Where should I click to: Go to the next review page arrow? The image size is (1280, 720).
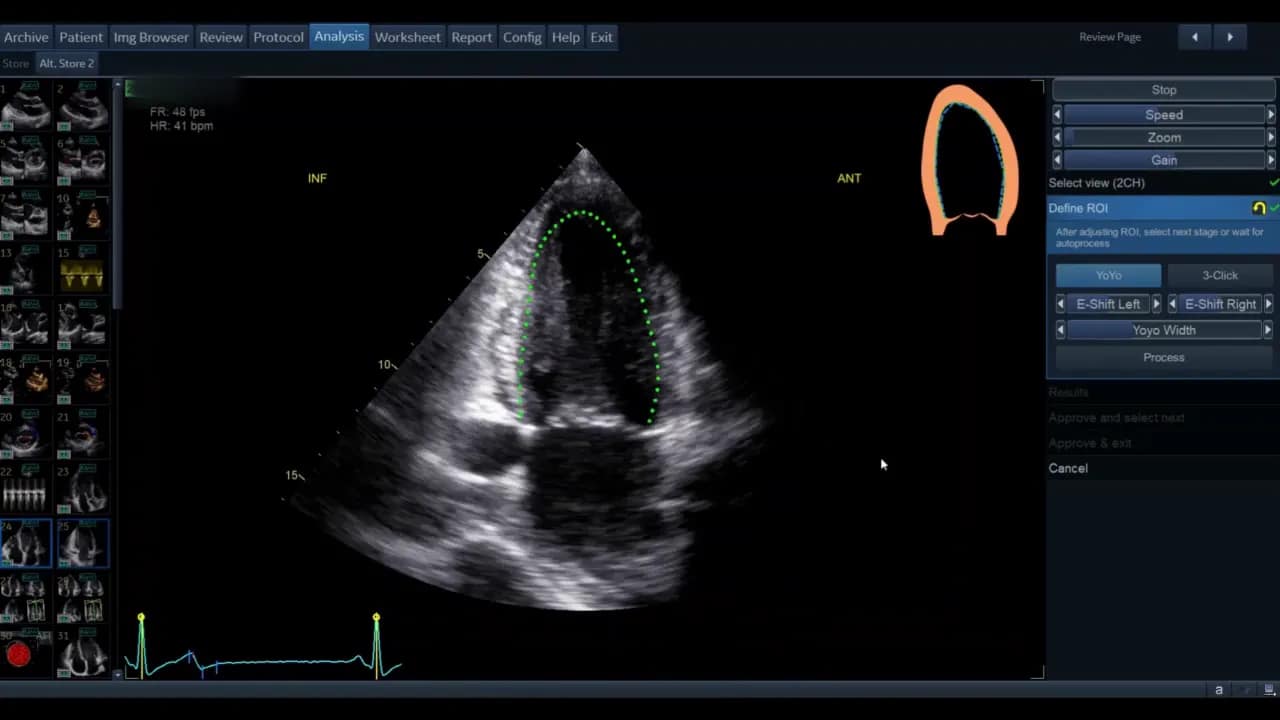click(1230, 37)
